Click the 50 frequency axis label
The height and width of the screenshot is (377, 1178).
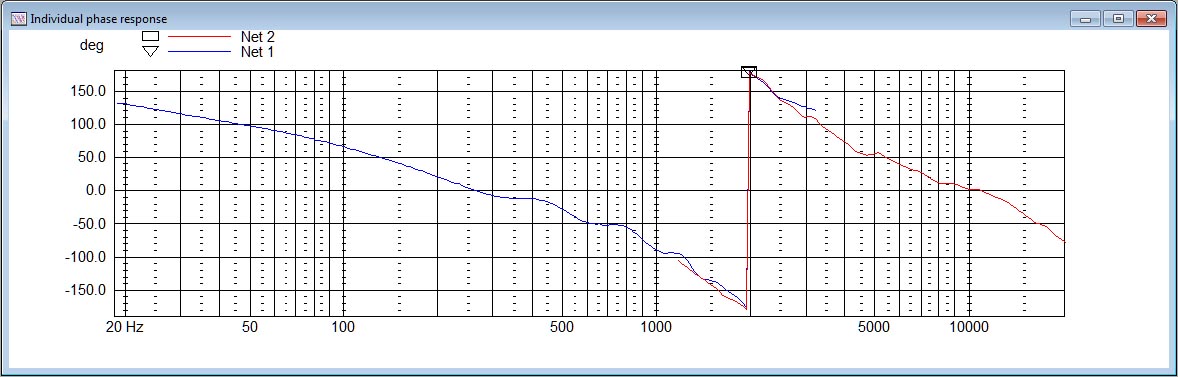250,327
